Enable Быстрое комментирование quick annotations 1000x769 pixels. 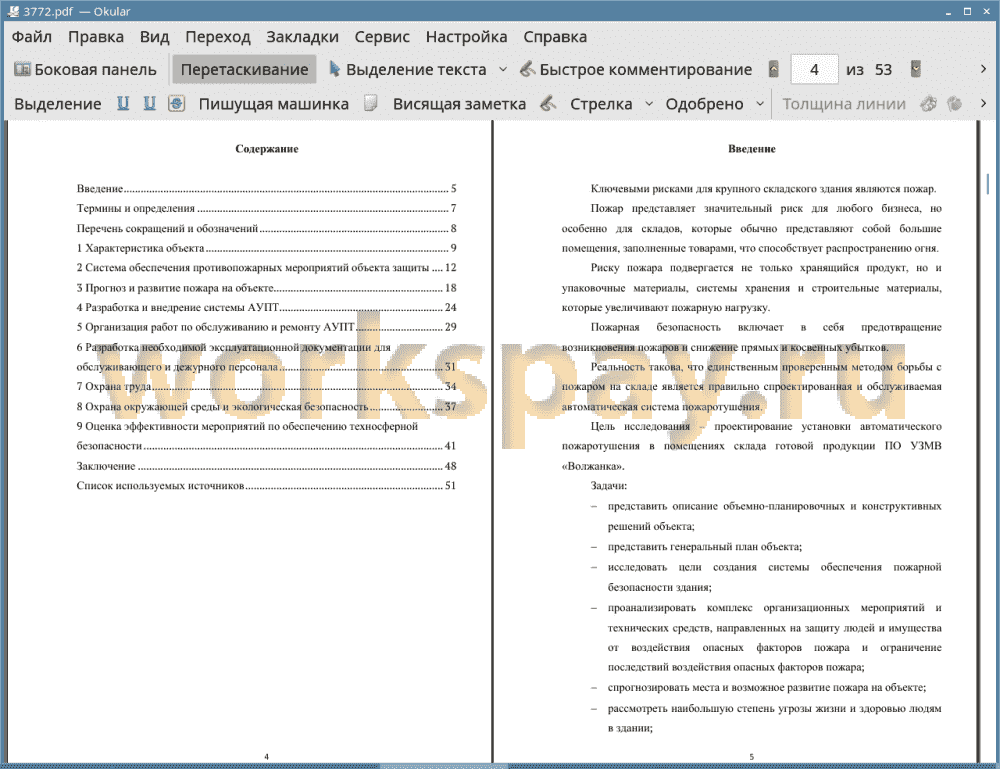click(635, 70)
